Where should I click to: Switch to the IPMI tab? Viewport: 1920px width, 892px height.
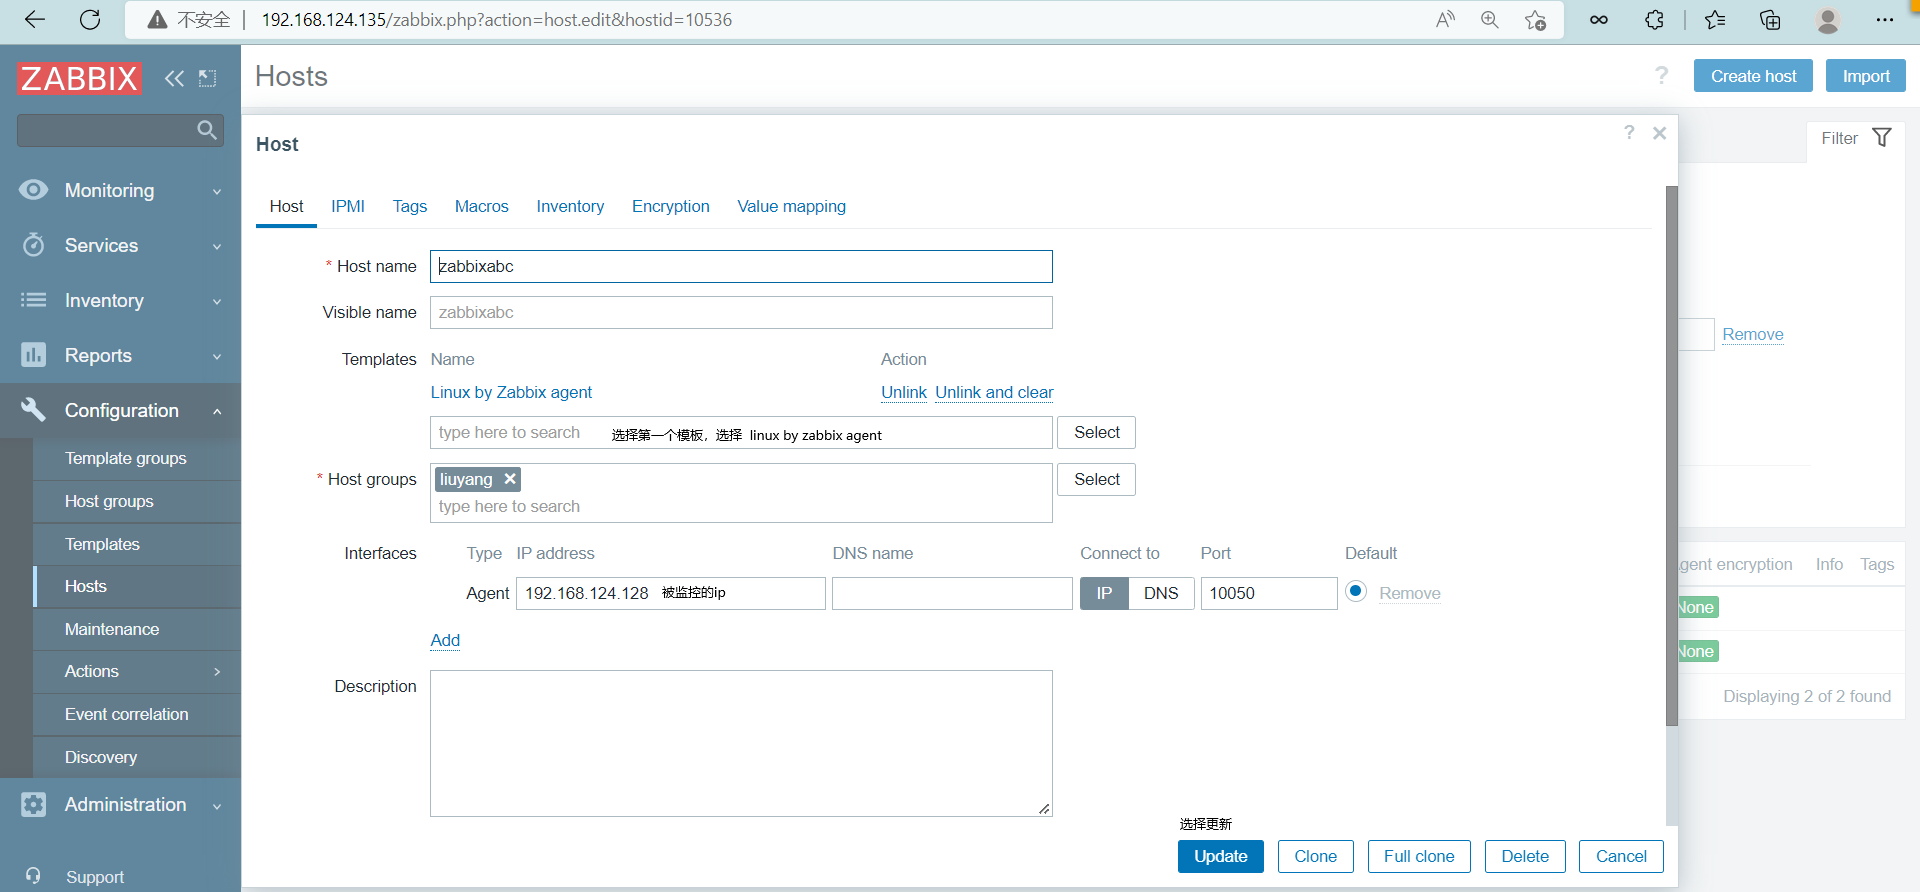[x=348, y=206]
